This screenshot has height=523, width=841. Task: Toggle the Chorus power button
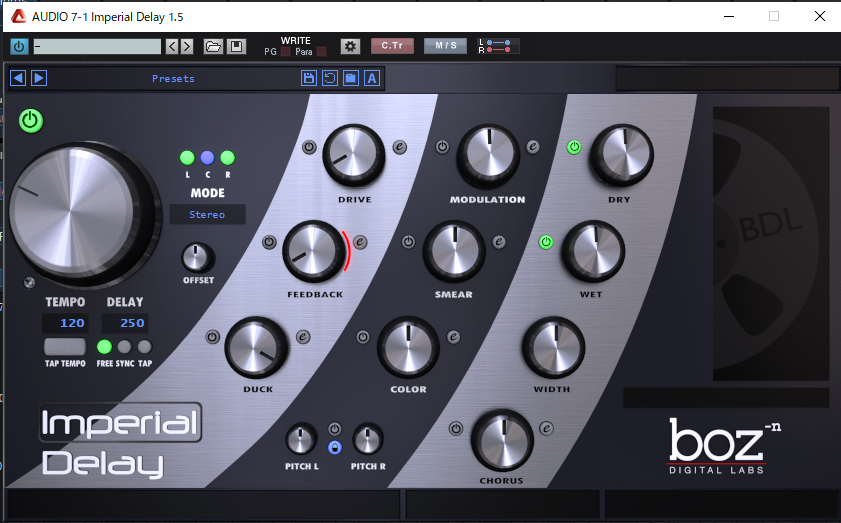point(456,429)
